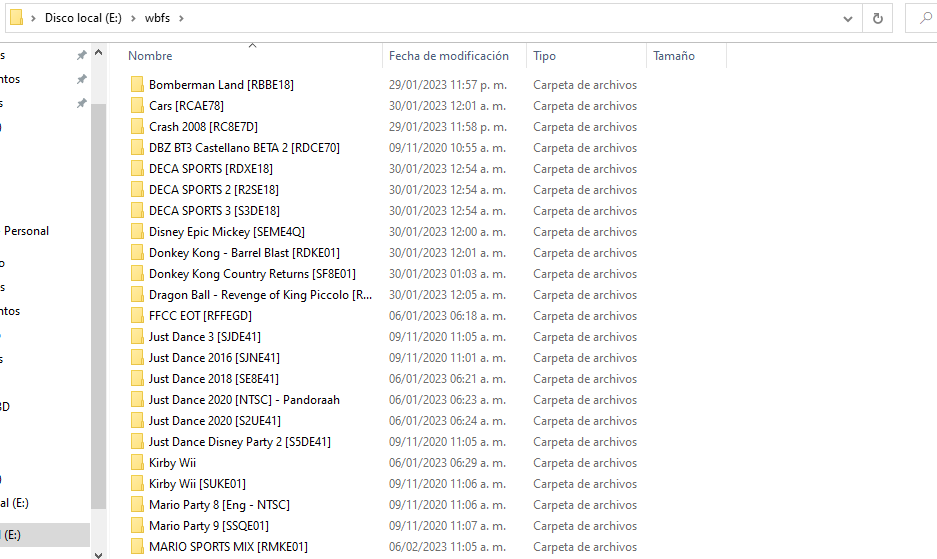Expand chevron after 'Disco local (E:)' breadcrumb
937x559 pixels.
click(x=133, y=19)
